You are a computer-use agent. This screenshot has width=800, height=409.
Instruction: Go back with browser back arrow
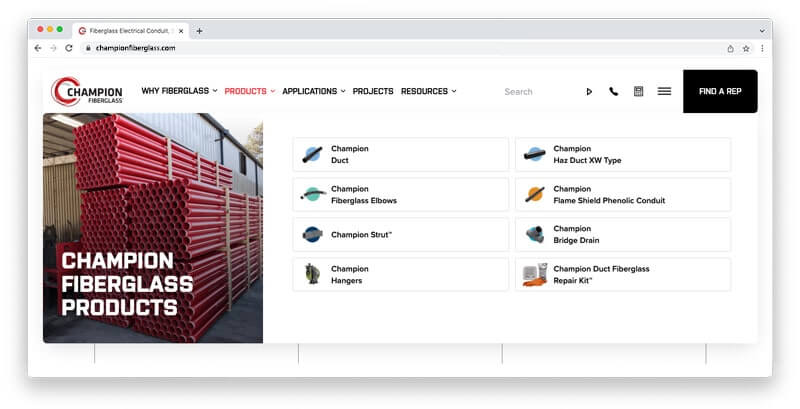coord(38,48)
